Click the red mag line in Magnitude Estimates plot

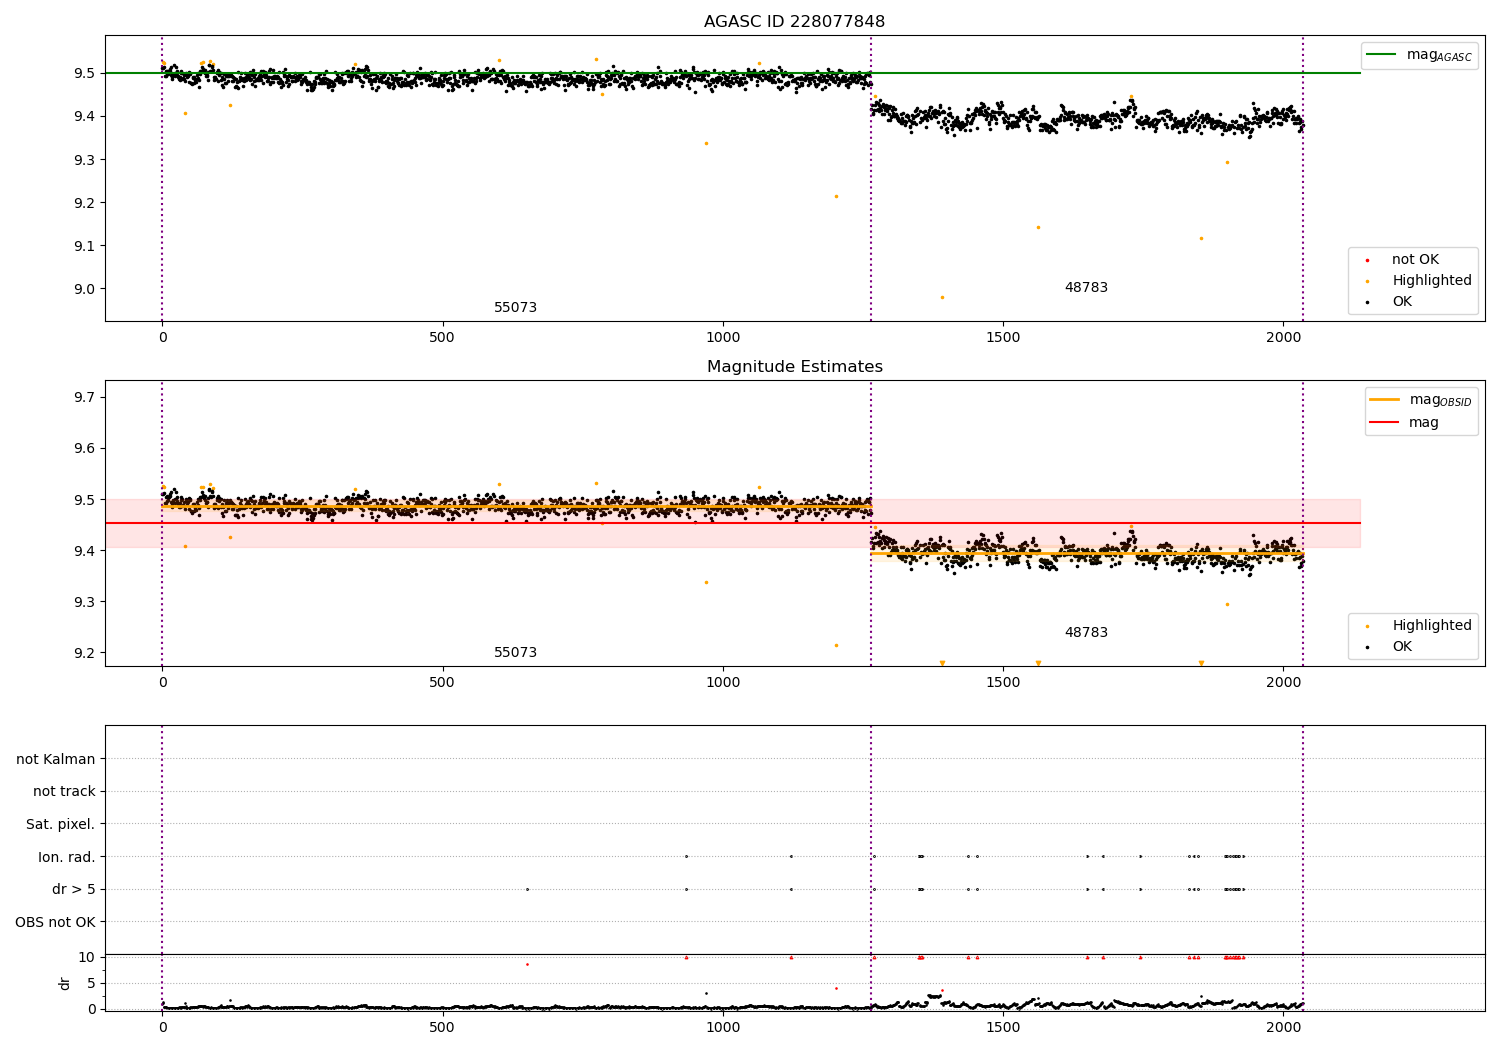[732, 523]
